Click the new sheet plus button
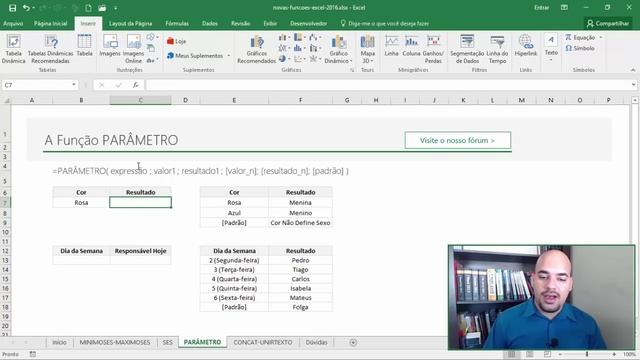The width and height of the screenshot is (640, 360). [x=353, y=342]
